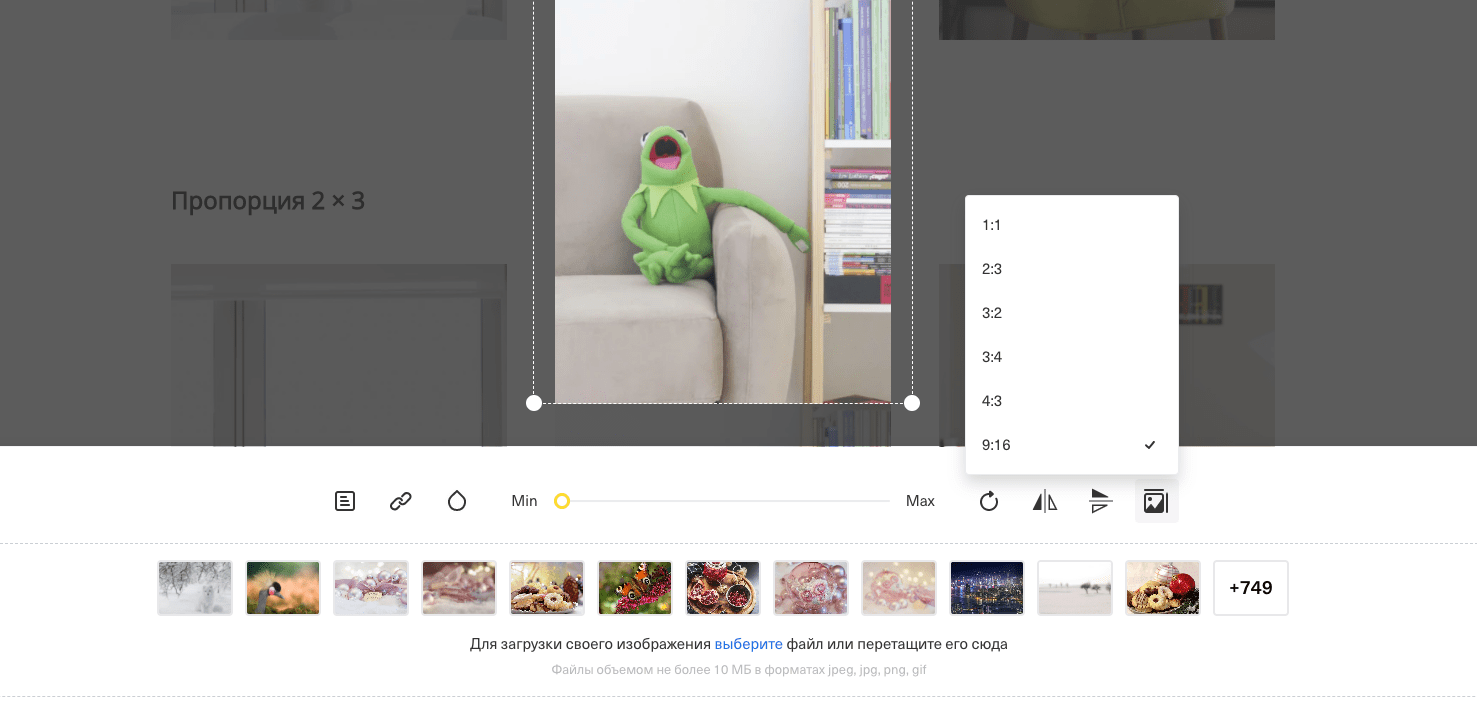Choose the 2:3 aspect ratio
This screenshot has width=1477, height=705.
1072,269
